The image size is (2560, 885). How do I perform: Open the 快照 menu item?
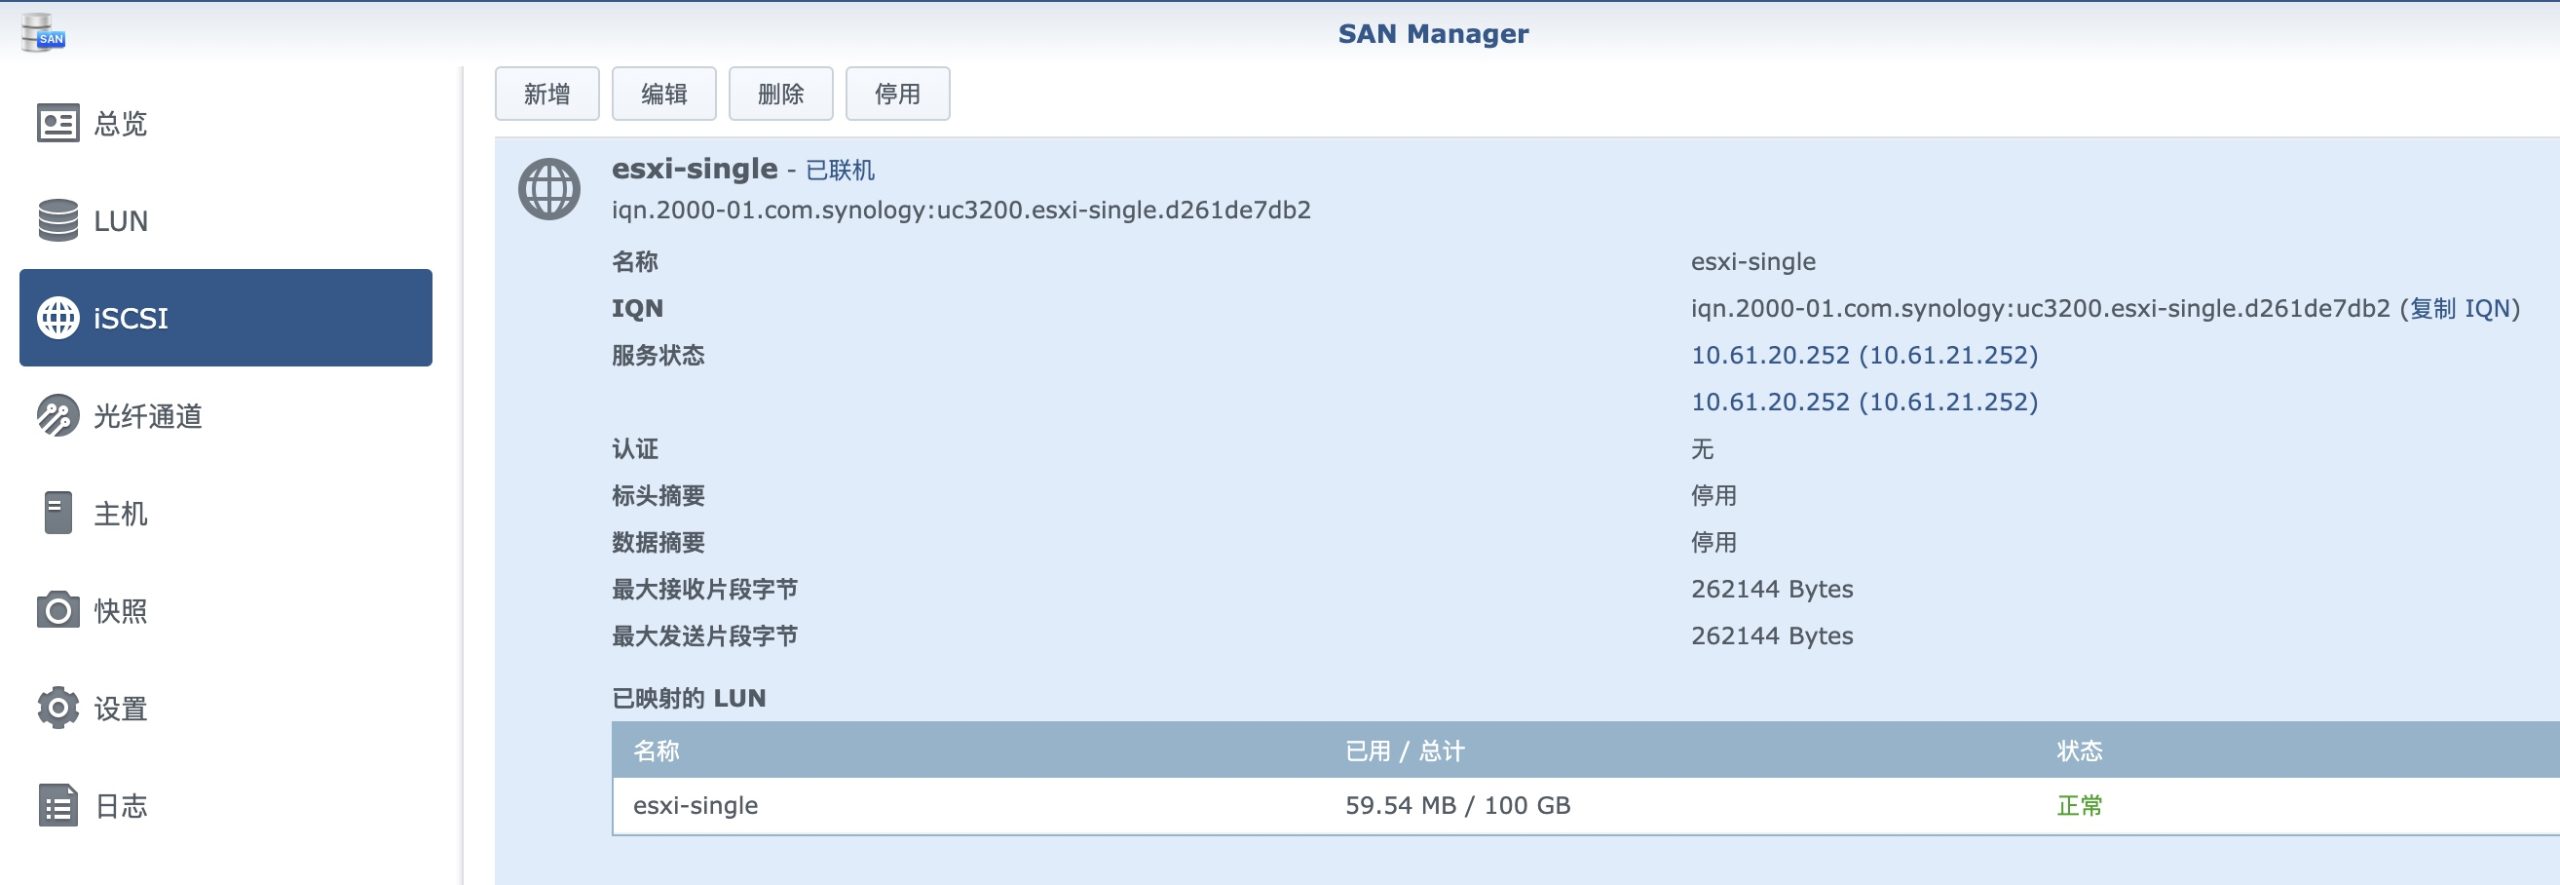pos(226,610)
